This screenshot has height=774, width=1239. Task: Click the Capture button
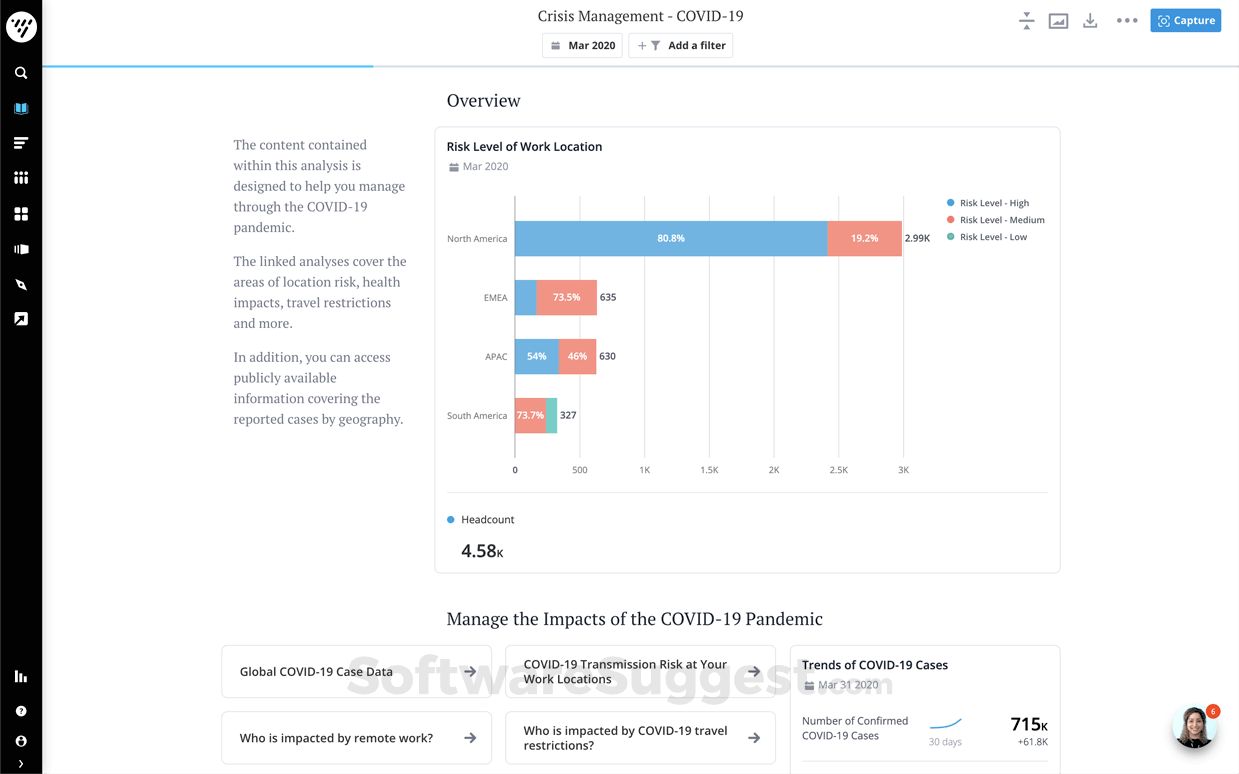pyautogui.click(x=1185, y=20)
